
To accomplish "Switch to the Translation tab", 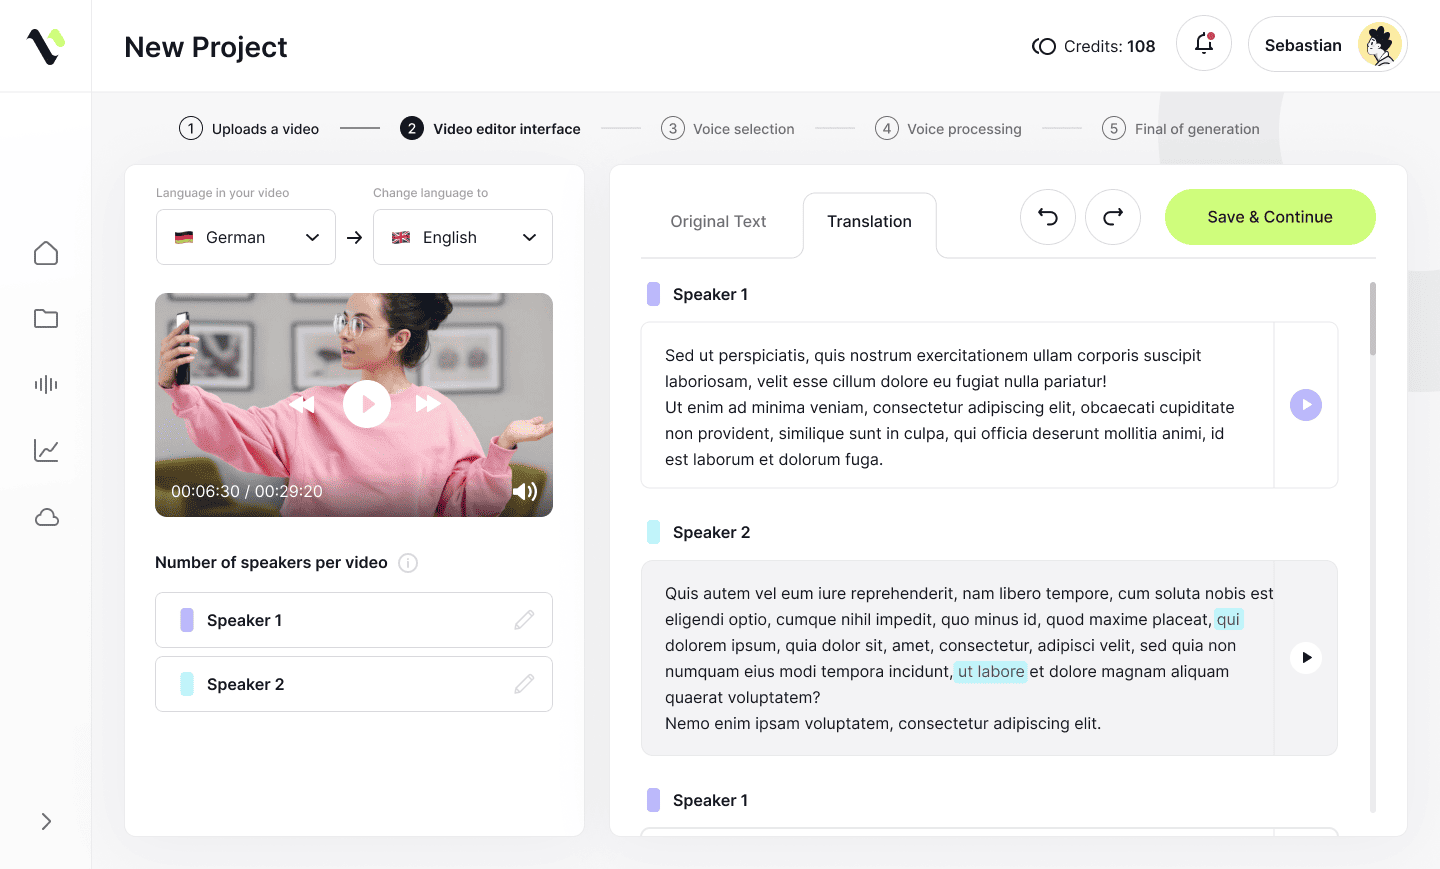I will click(869, 221).
